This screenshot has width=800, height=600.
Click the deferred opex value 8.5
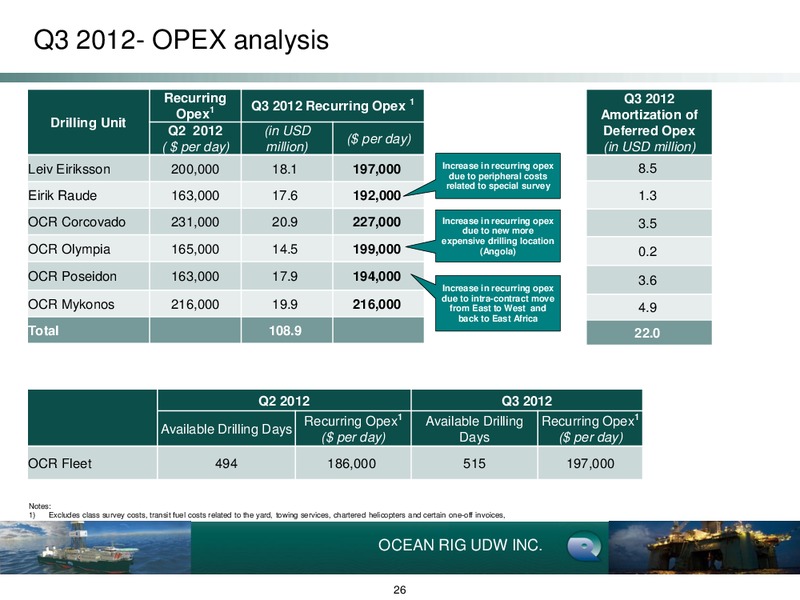pos(647,168)
